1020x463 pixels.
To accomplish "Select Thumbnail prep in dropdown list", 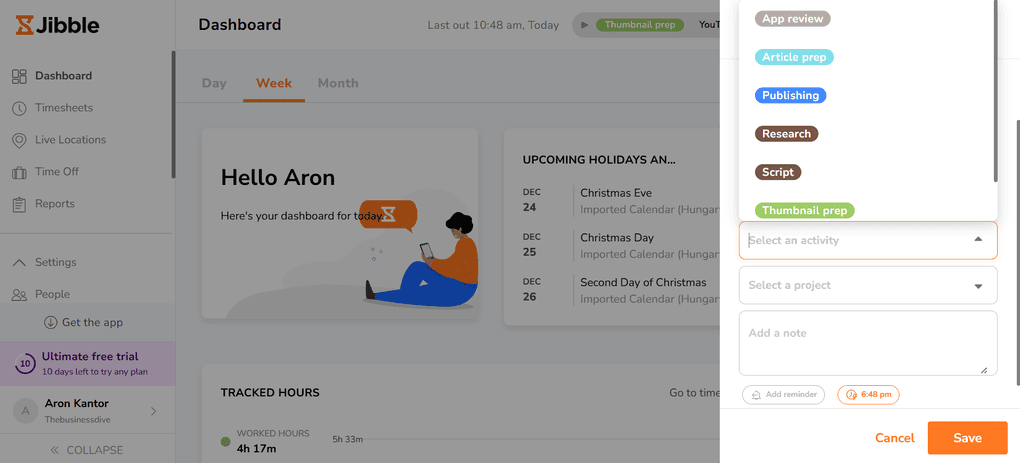I will (x=805, y=211).
